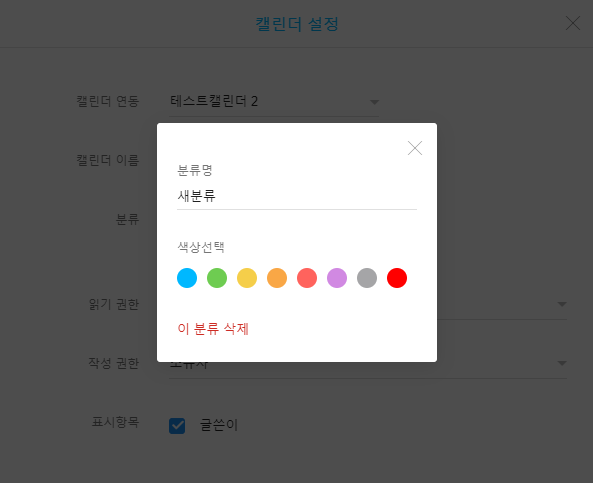Click the 색상선택 label
This screenshot has width=593, height=483.
pos(201,247)
